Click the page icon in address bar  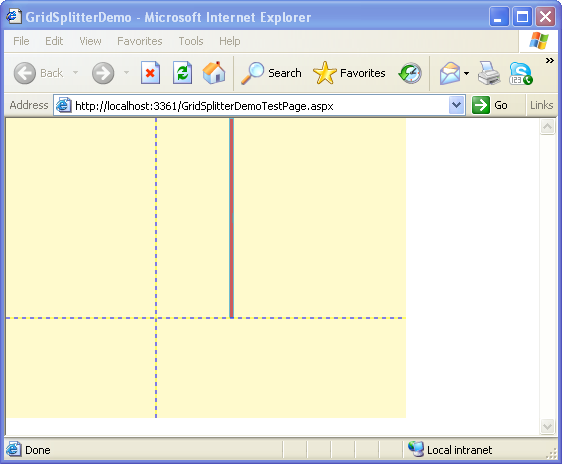tap(64, 105)
